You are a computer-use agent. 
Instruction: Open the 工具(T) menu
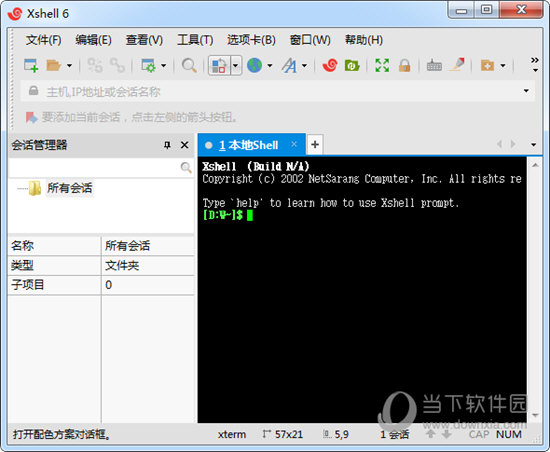[x=195, y=40]
